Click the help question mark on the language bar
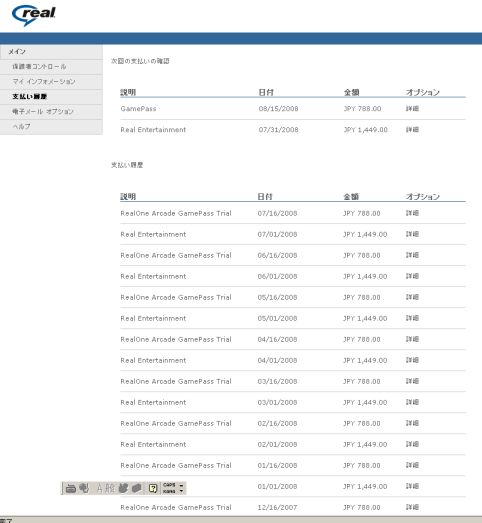 pyautogui.click(x=153, y=489)
